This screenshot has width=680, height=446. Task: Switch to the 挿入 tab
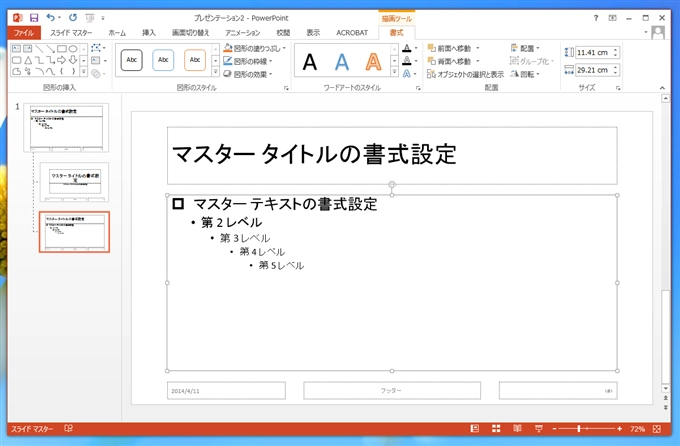pyautogui.click(x=149, y=33)
